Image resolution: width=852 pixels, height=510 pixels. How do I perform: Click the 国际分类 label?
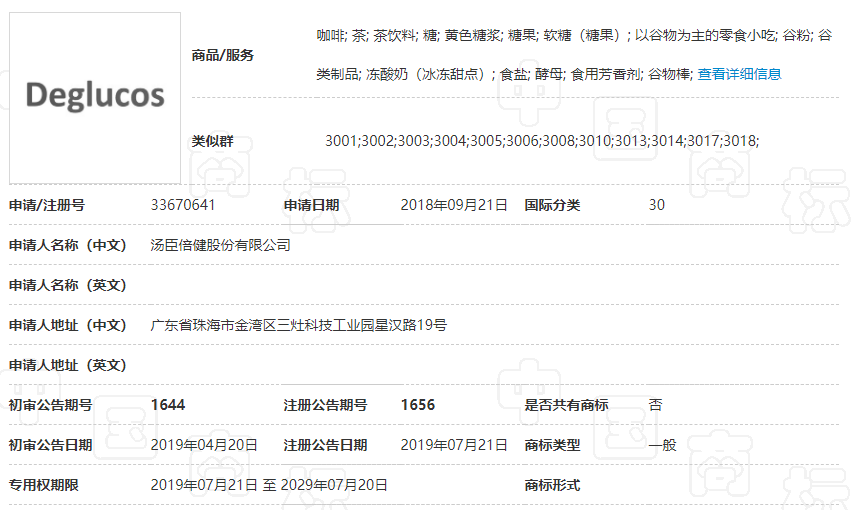552,205
